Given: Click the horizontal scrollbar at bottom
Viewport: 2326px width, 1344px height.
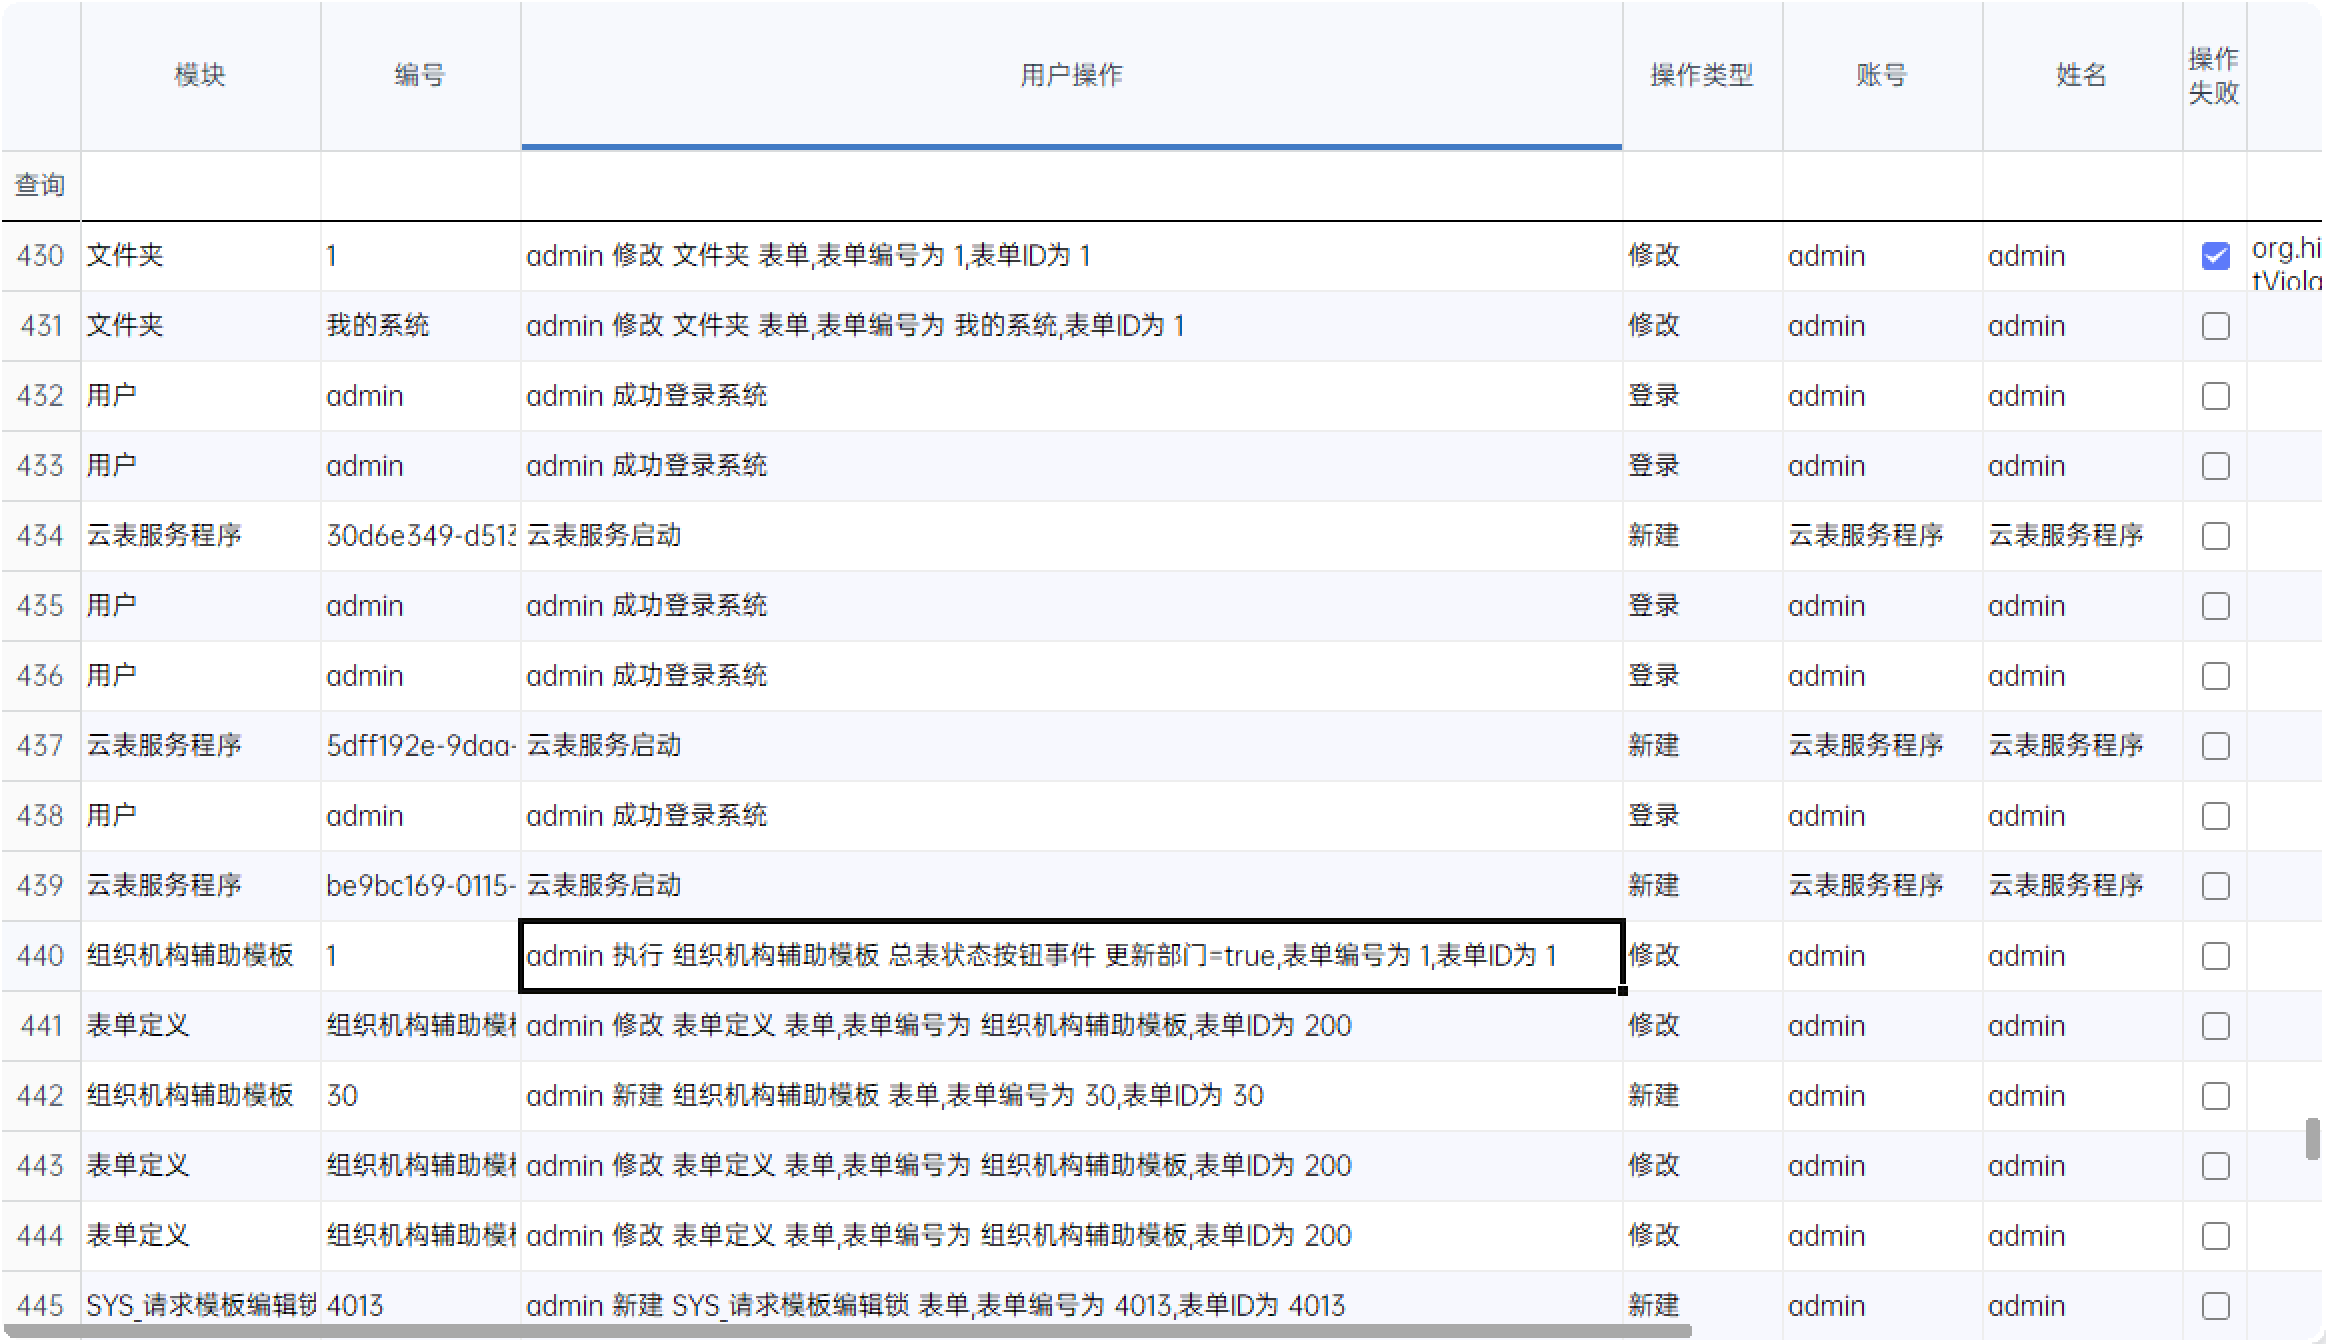Looking at the screenshot, I should coord(848,1331).
